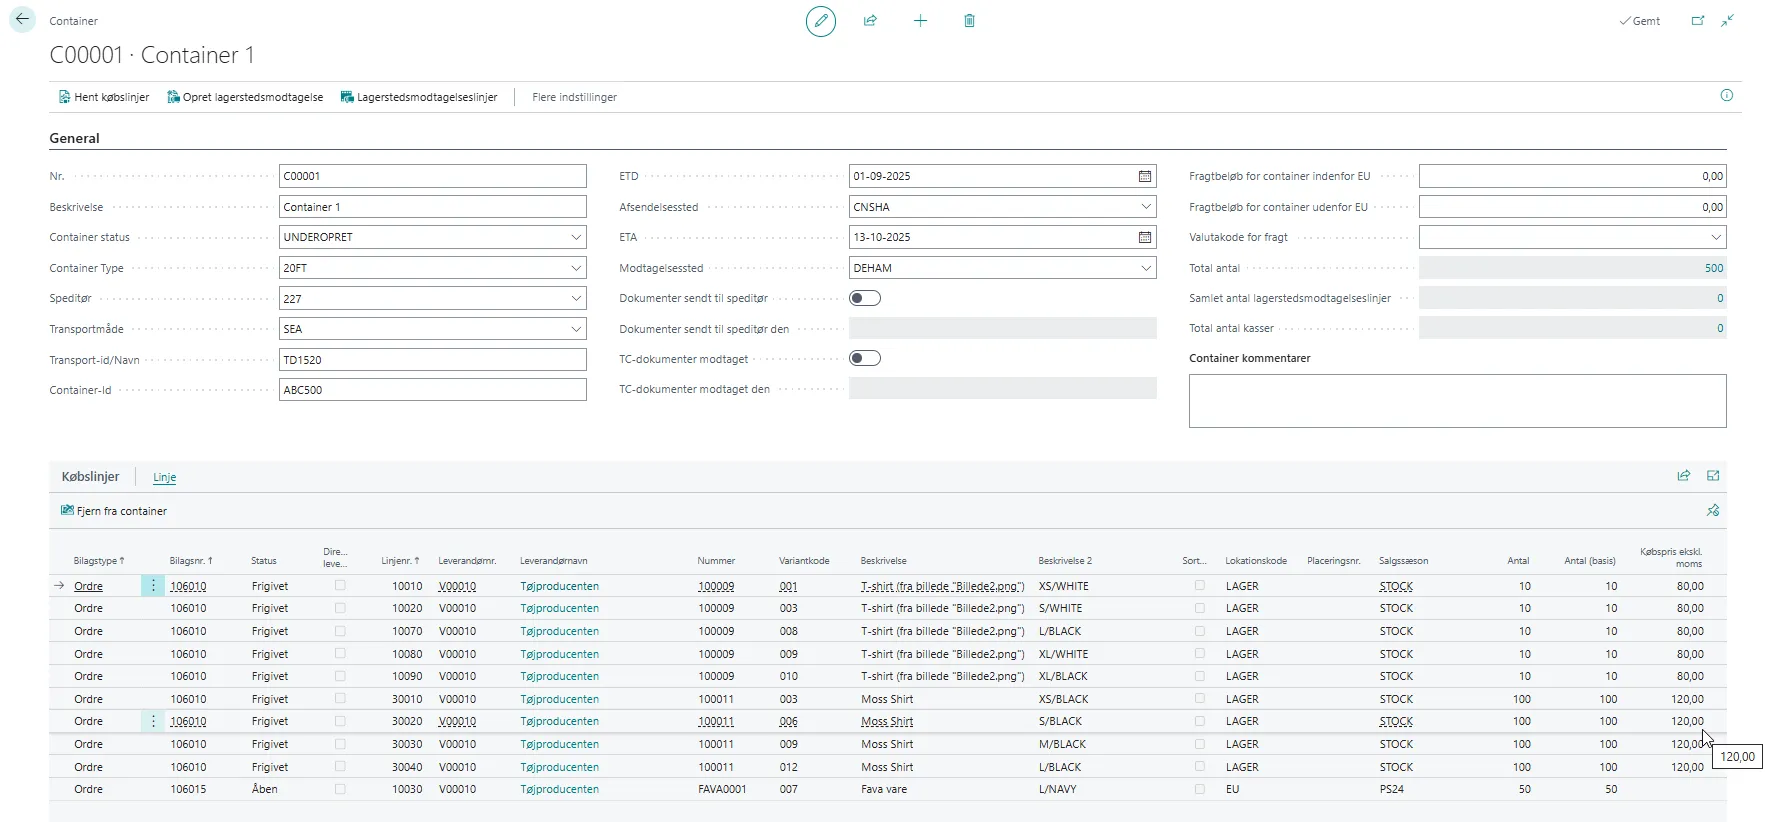
Task: Click the back arrow icon
Action: coord(22,20)
